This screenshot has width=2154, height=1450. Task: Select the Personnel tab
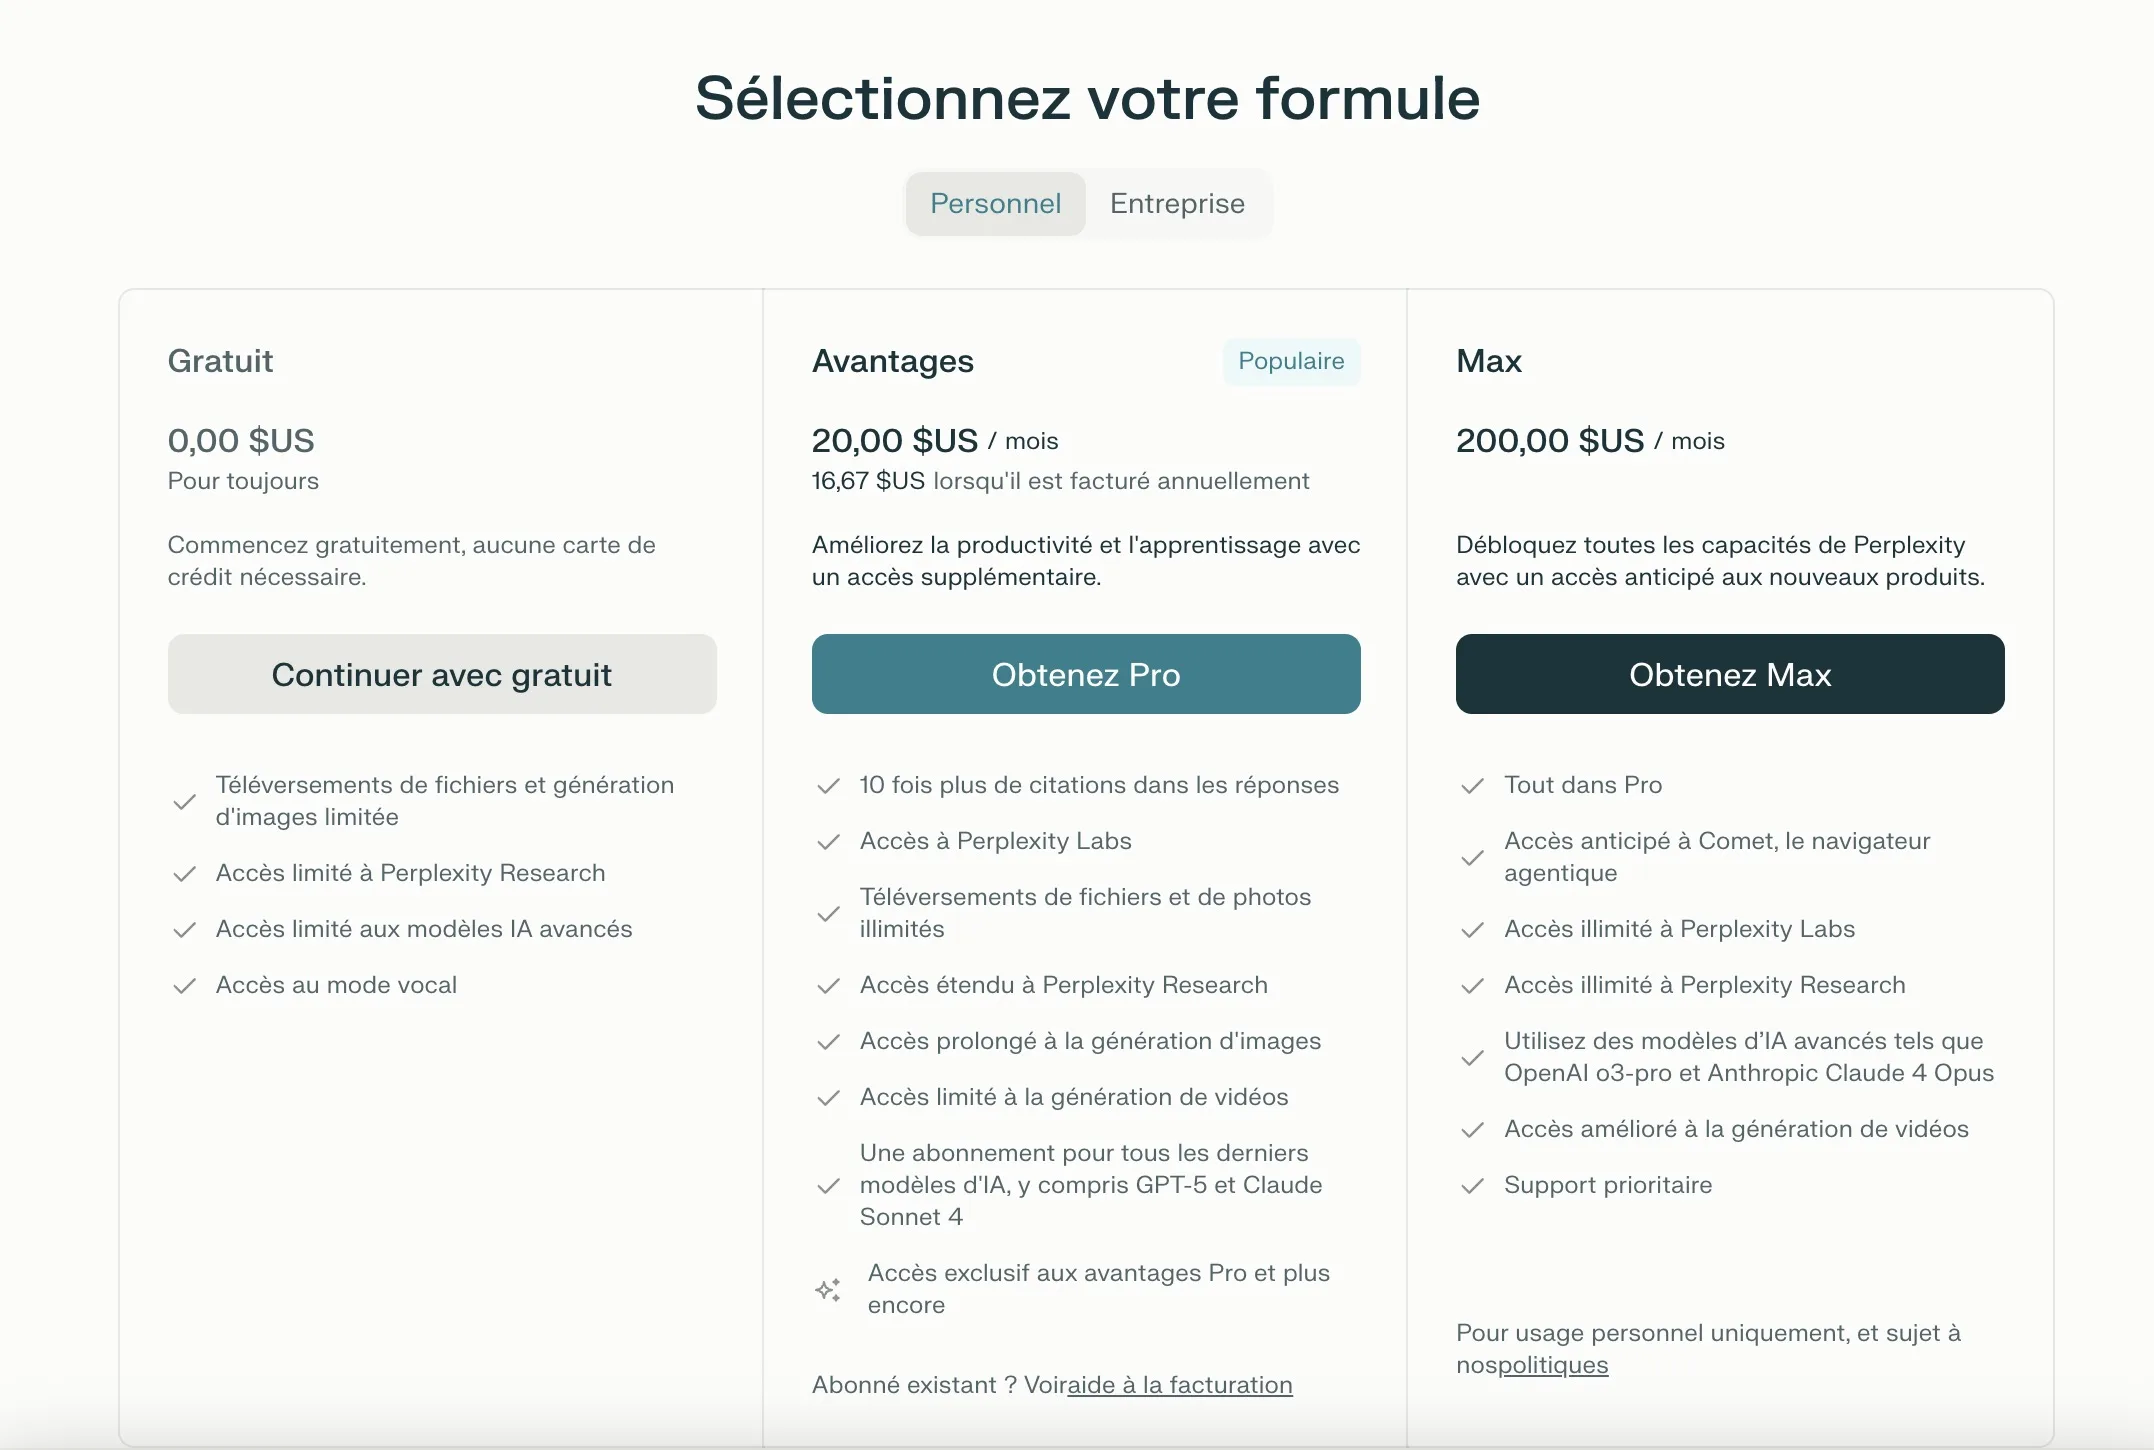pos(995,204)
